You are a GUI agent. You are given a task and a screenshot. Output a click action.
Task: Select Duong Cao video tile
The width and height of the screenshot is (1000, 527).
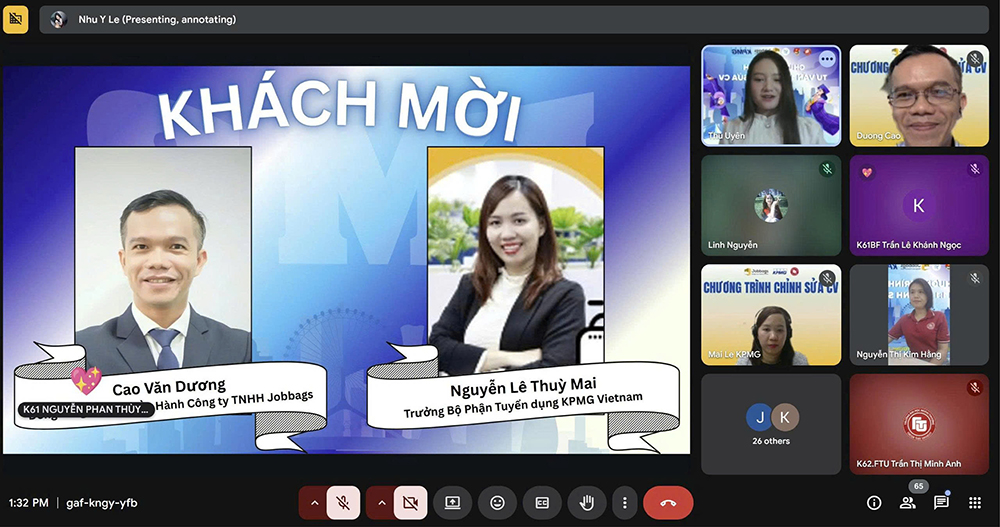pos(919,96)
